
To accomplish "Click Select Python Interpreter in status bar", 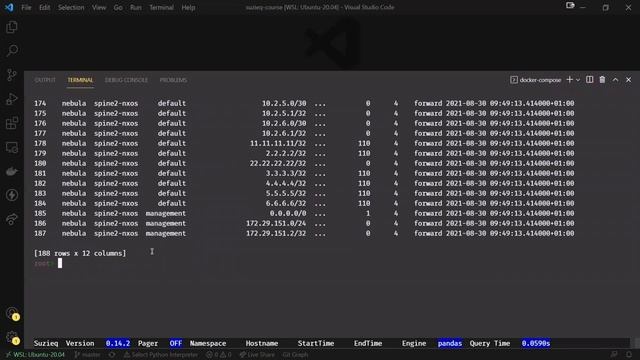I will tap(161, 355).
